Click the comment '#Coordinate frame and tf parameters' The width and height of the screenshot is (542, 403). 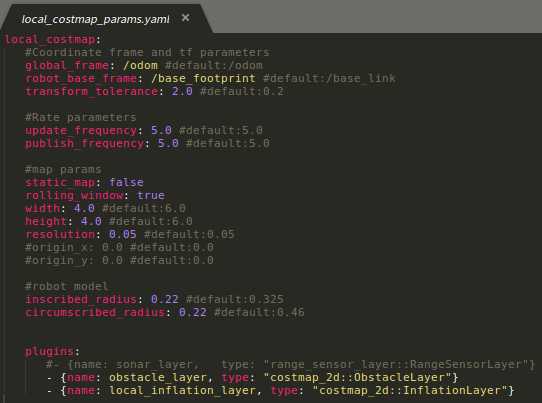(x=147, y=52)
